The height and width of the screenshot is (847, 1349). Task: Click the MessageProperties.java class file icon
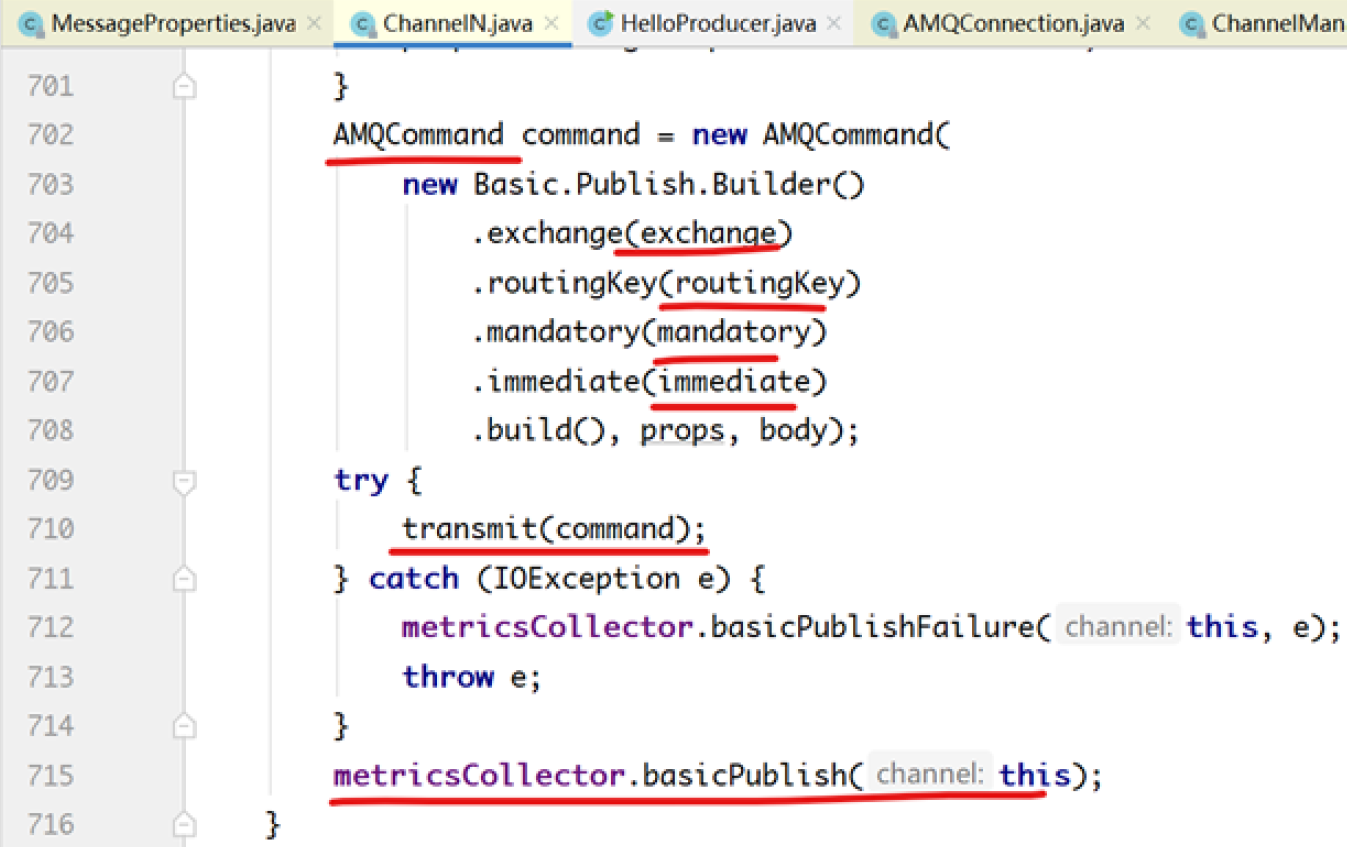pyautogui.click(x=31, y=23)
